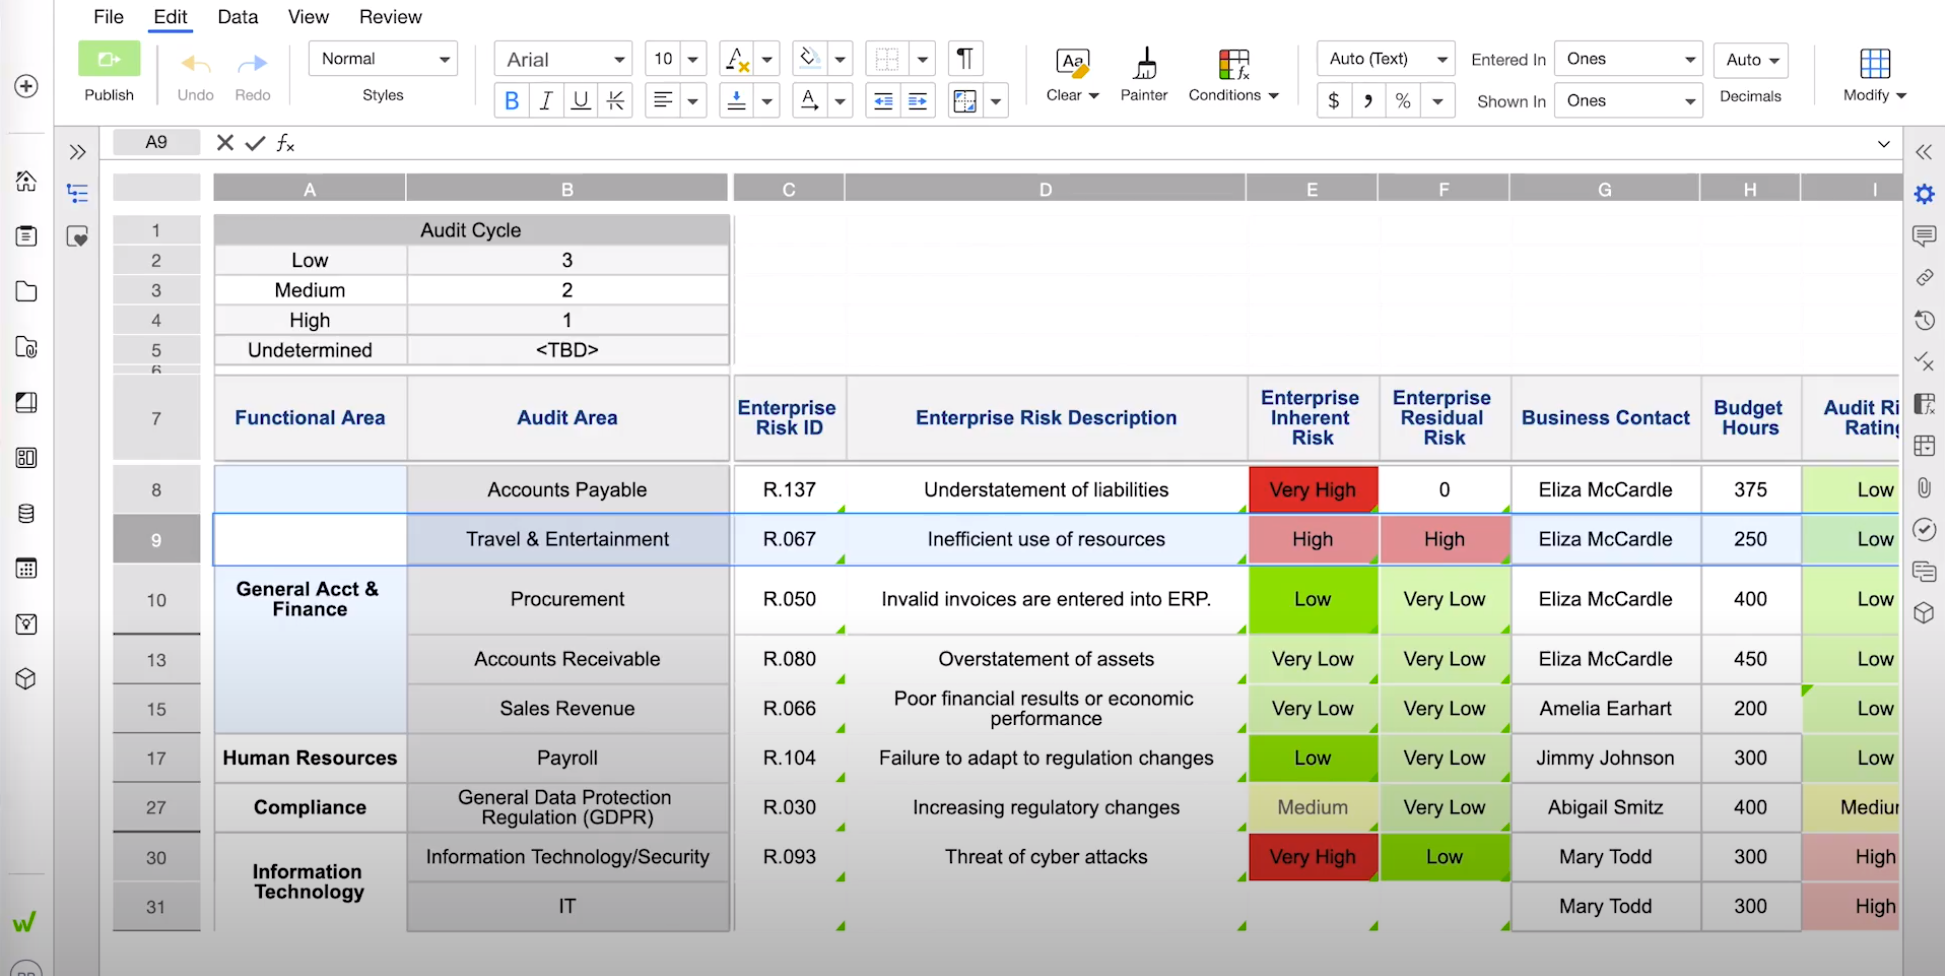Click the function fx icon

pyautogui.click(x=286, y=143)
